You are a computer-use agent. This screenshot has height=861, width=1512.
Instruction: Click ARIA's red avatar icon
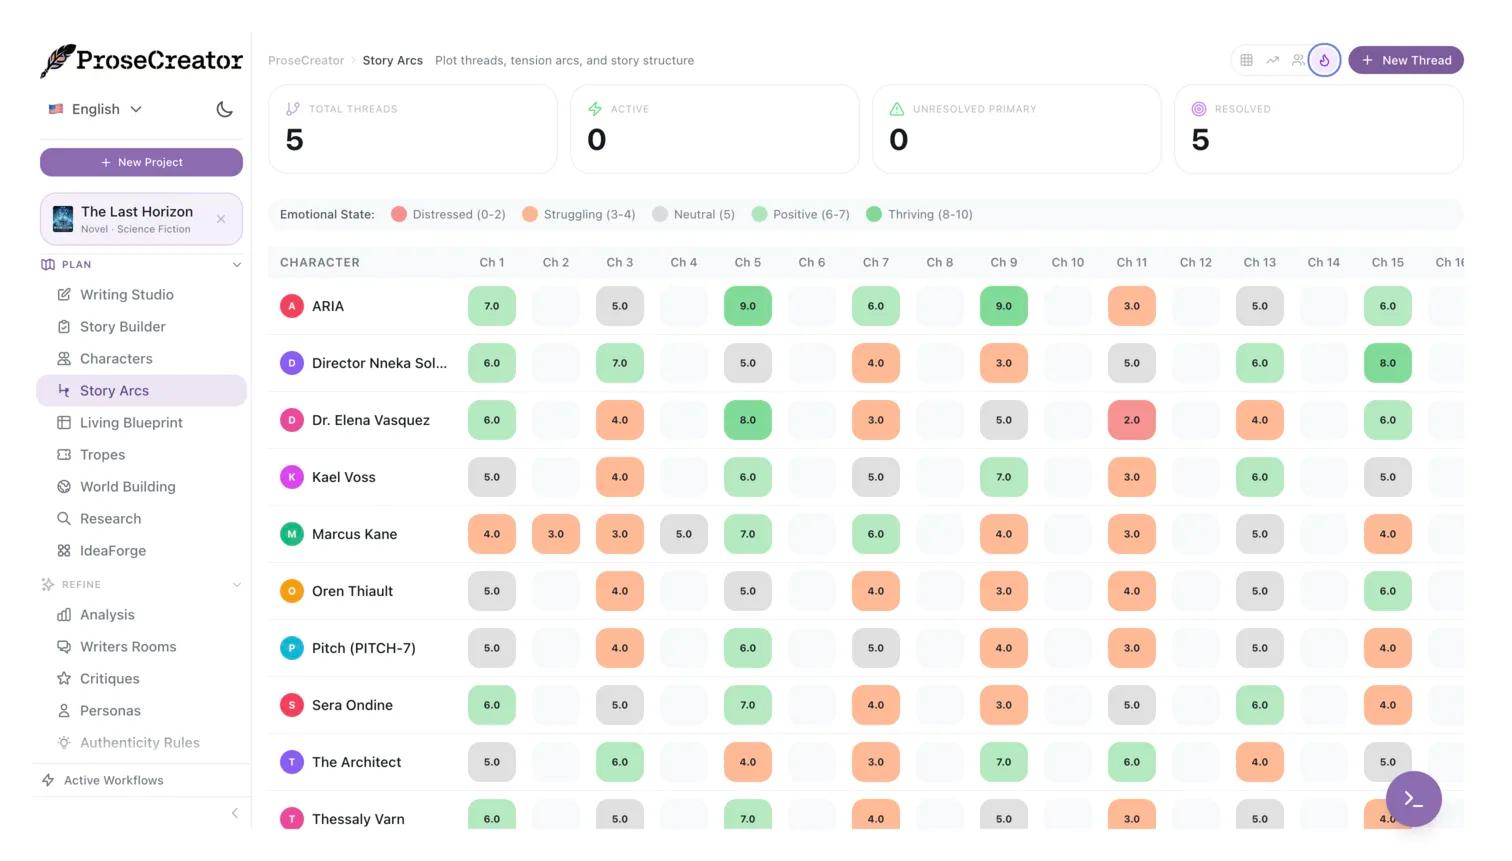click(291, 306)
